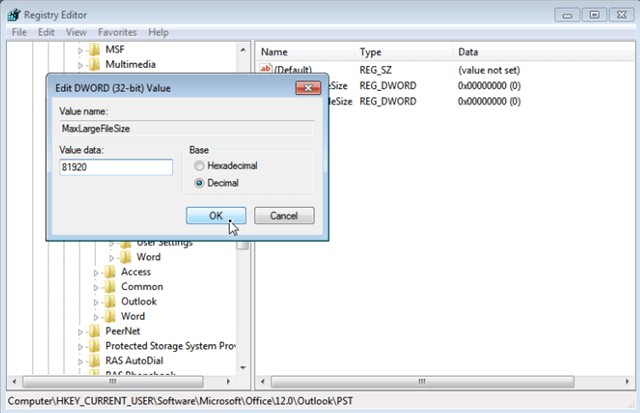Select the RAS AutoDial tree label
The height and width of the screenshot is (413, 640).
pyautogui.click(x=134, y=361)
